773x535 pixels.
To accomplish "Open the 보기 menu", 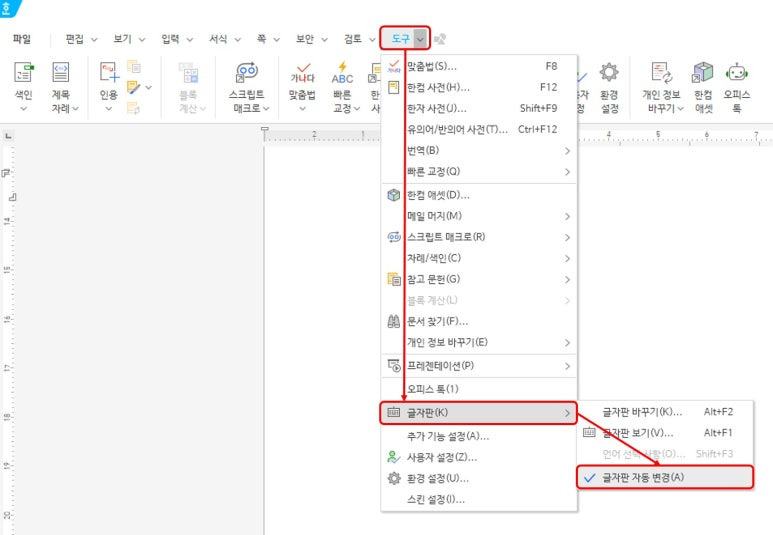I will 122,39.
